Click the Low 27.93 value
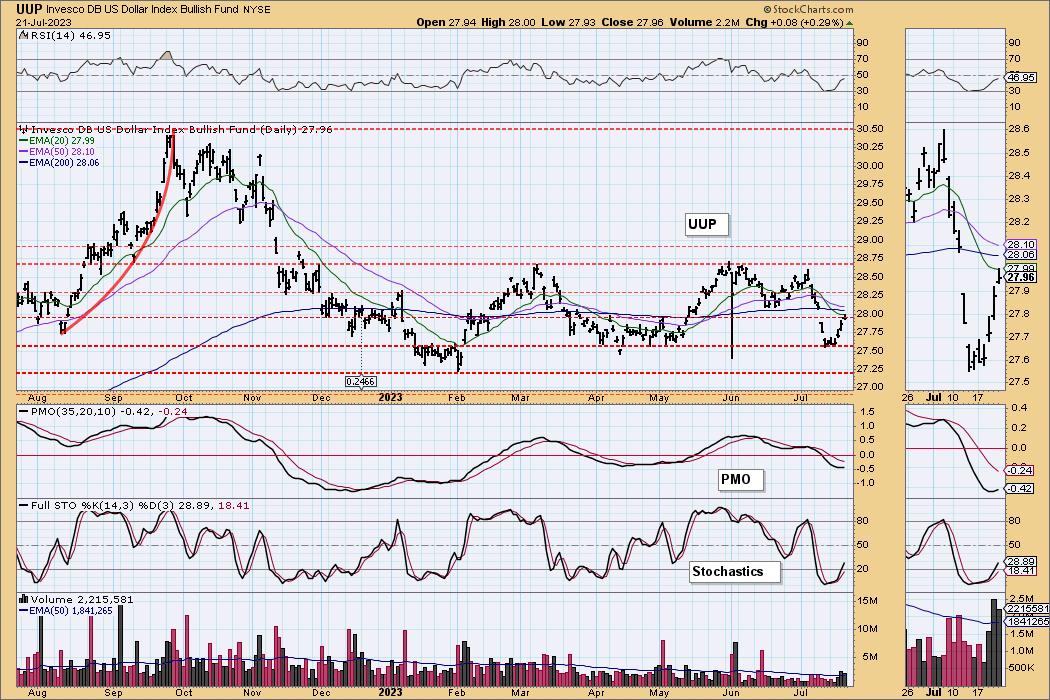This screenshot has height=700, width=1050. pyautogui.click(x=569, y=22)
